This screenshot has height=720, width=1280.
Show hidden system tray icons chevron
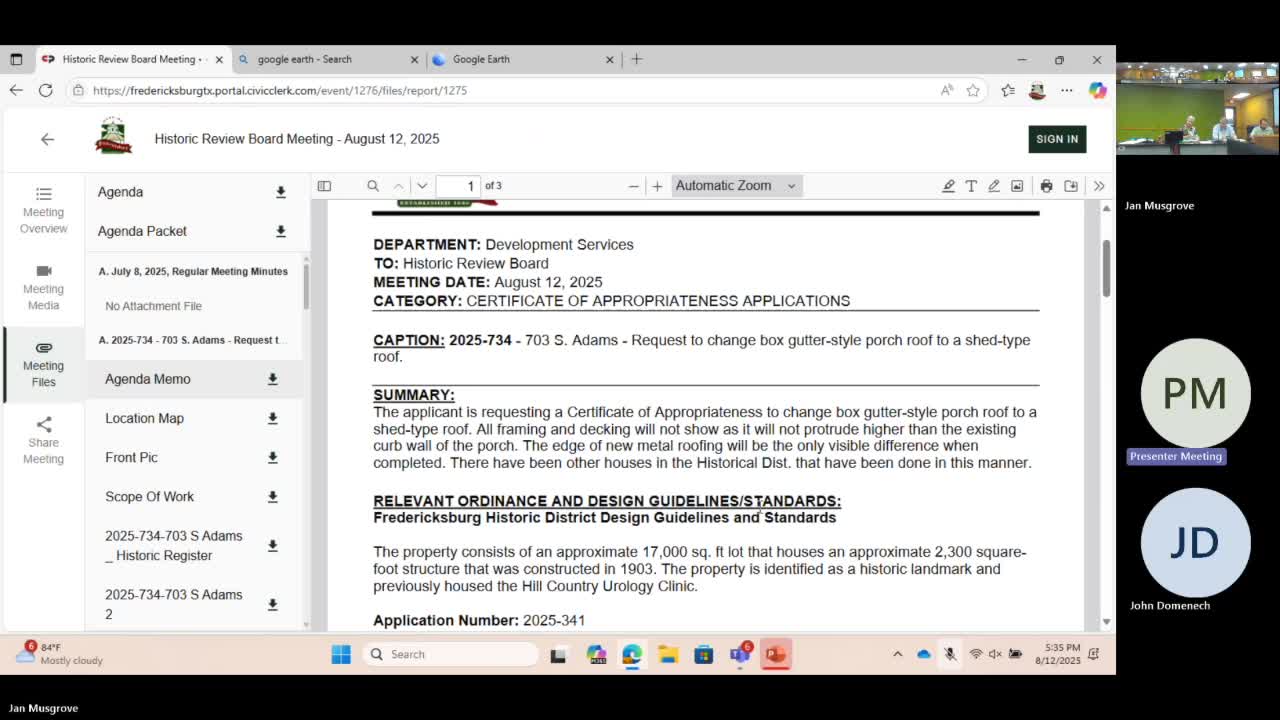click(897, 654)
